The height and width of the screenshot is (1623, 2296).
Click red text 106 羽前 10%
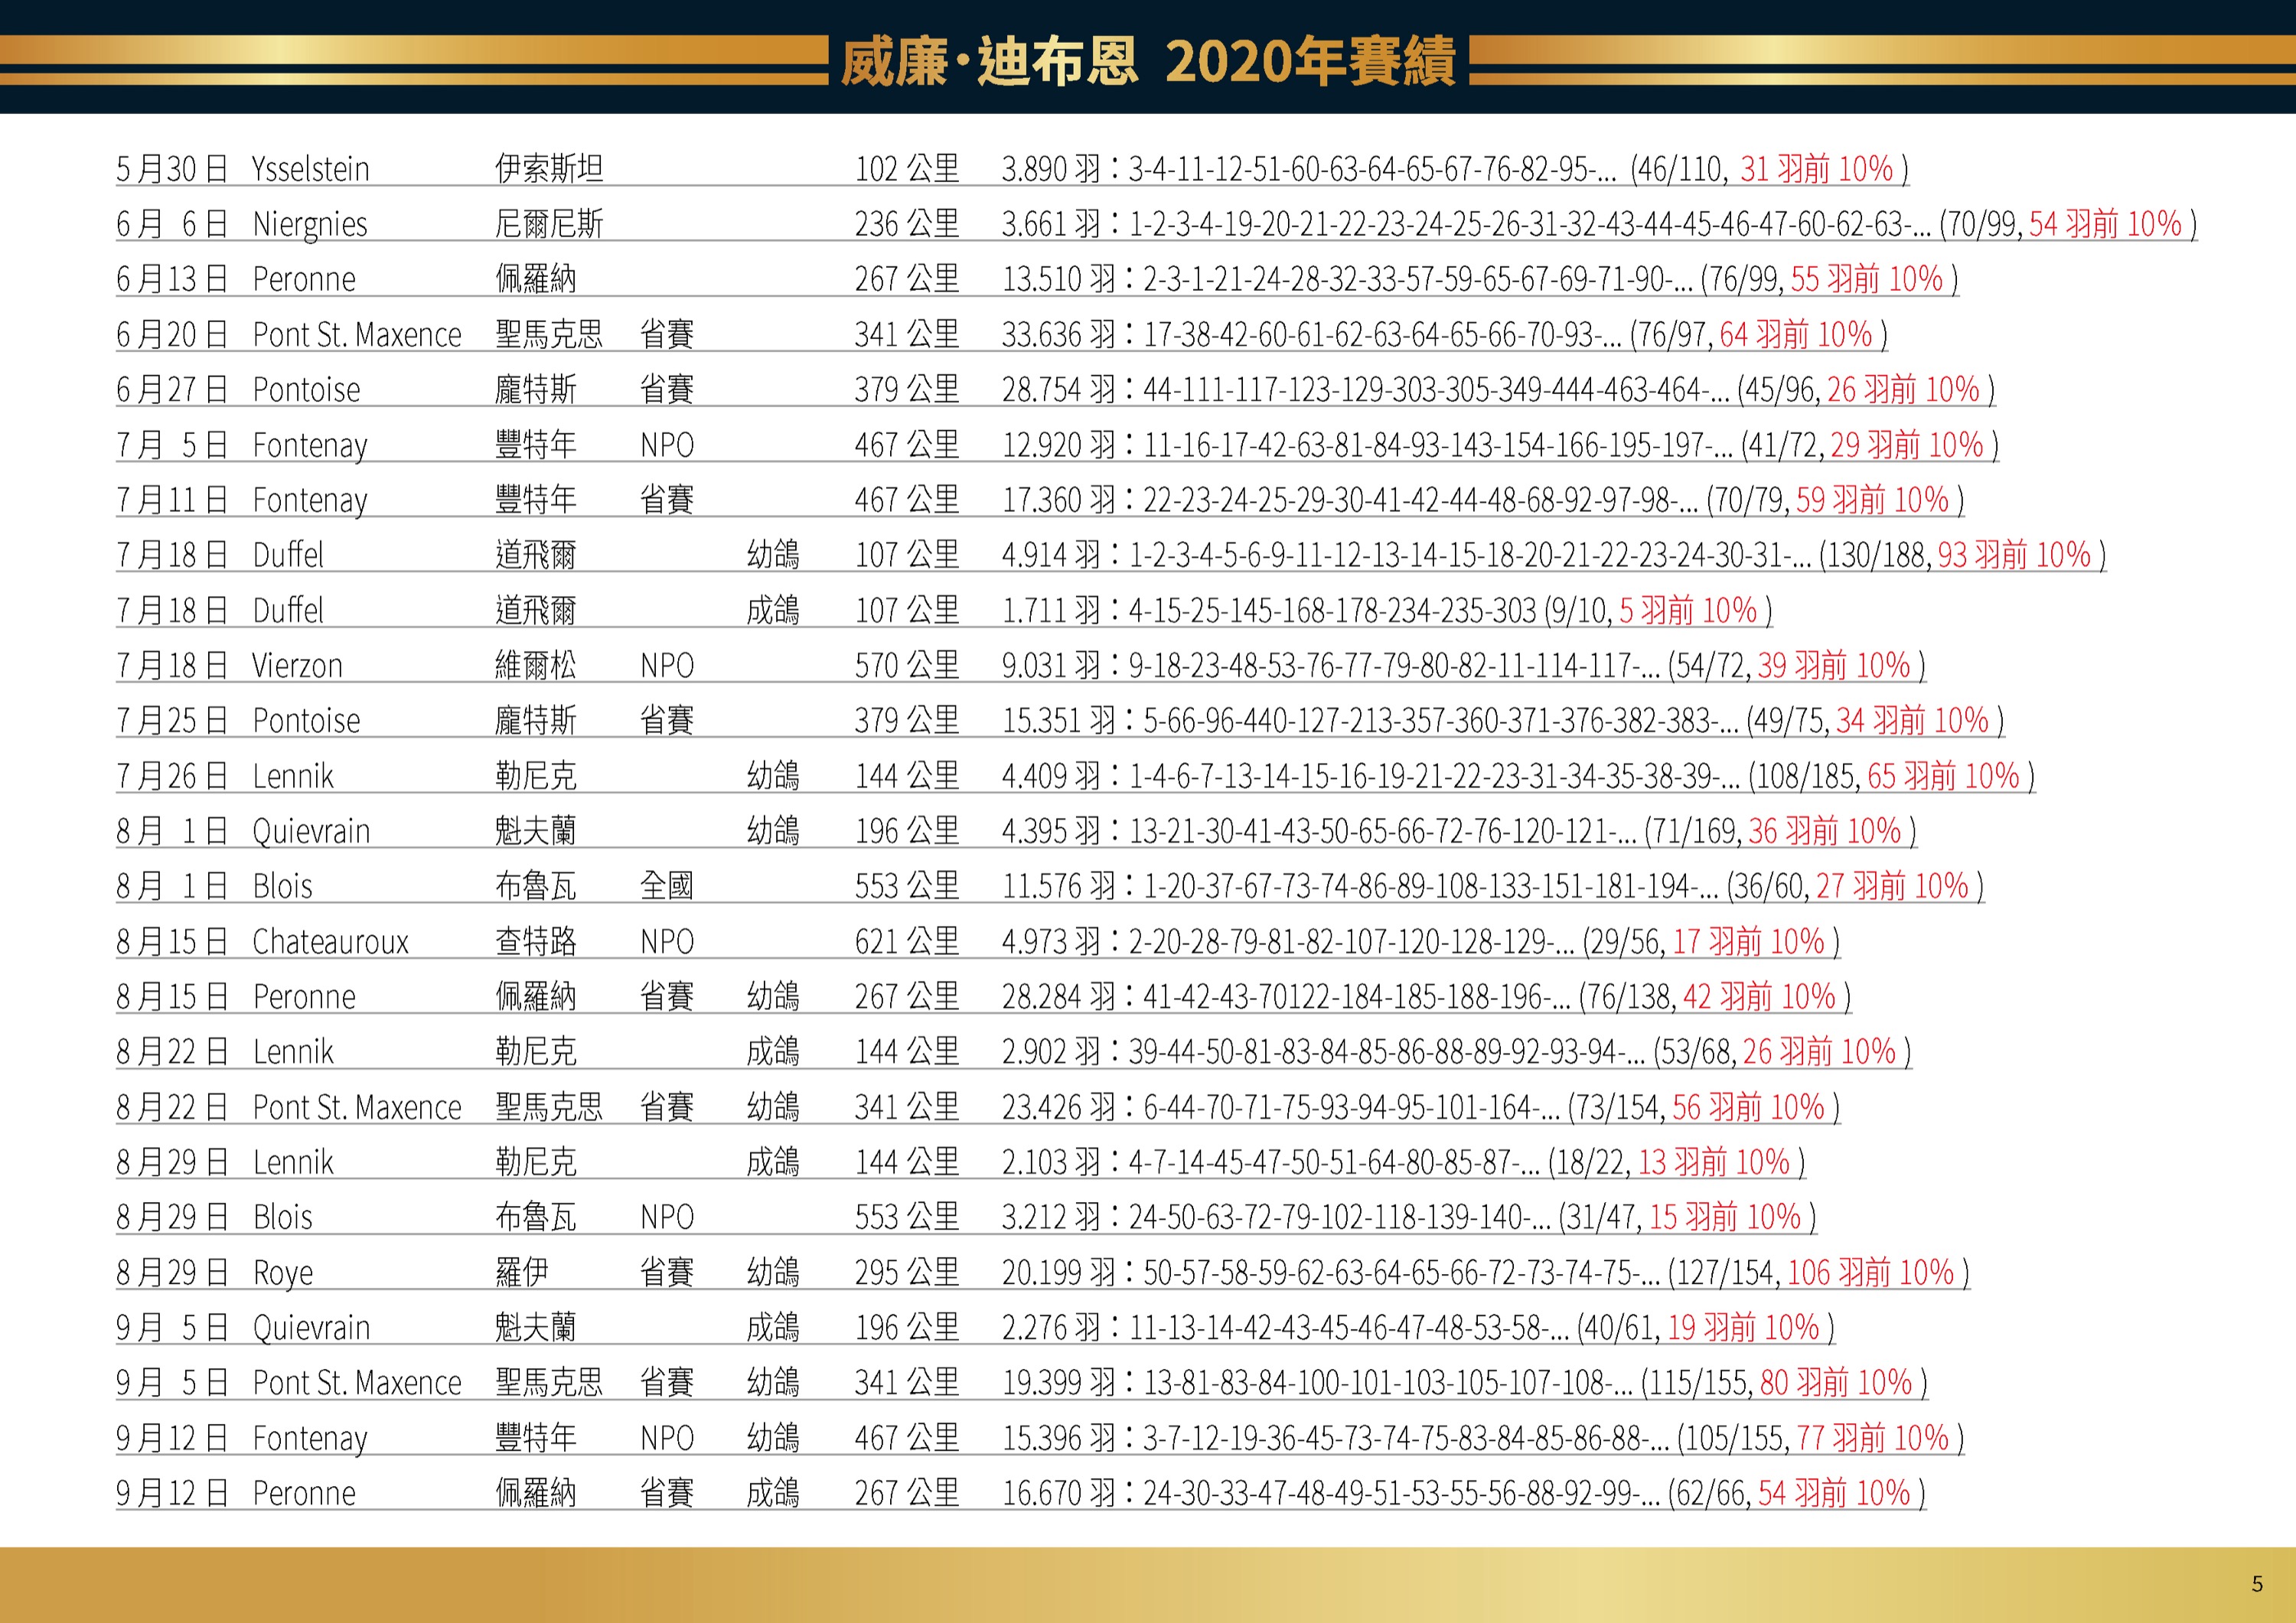click(1871, 1273)
